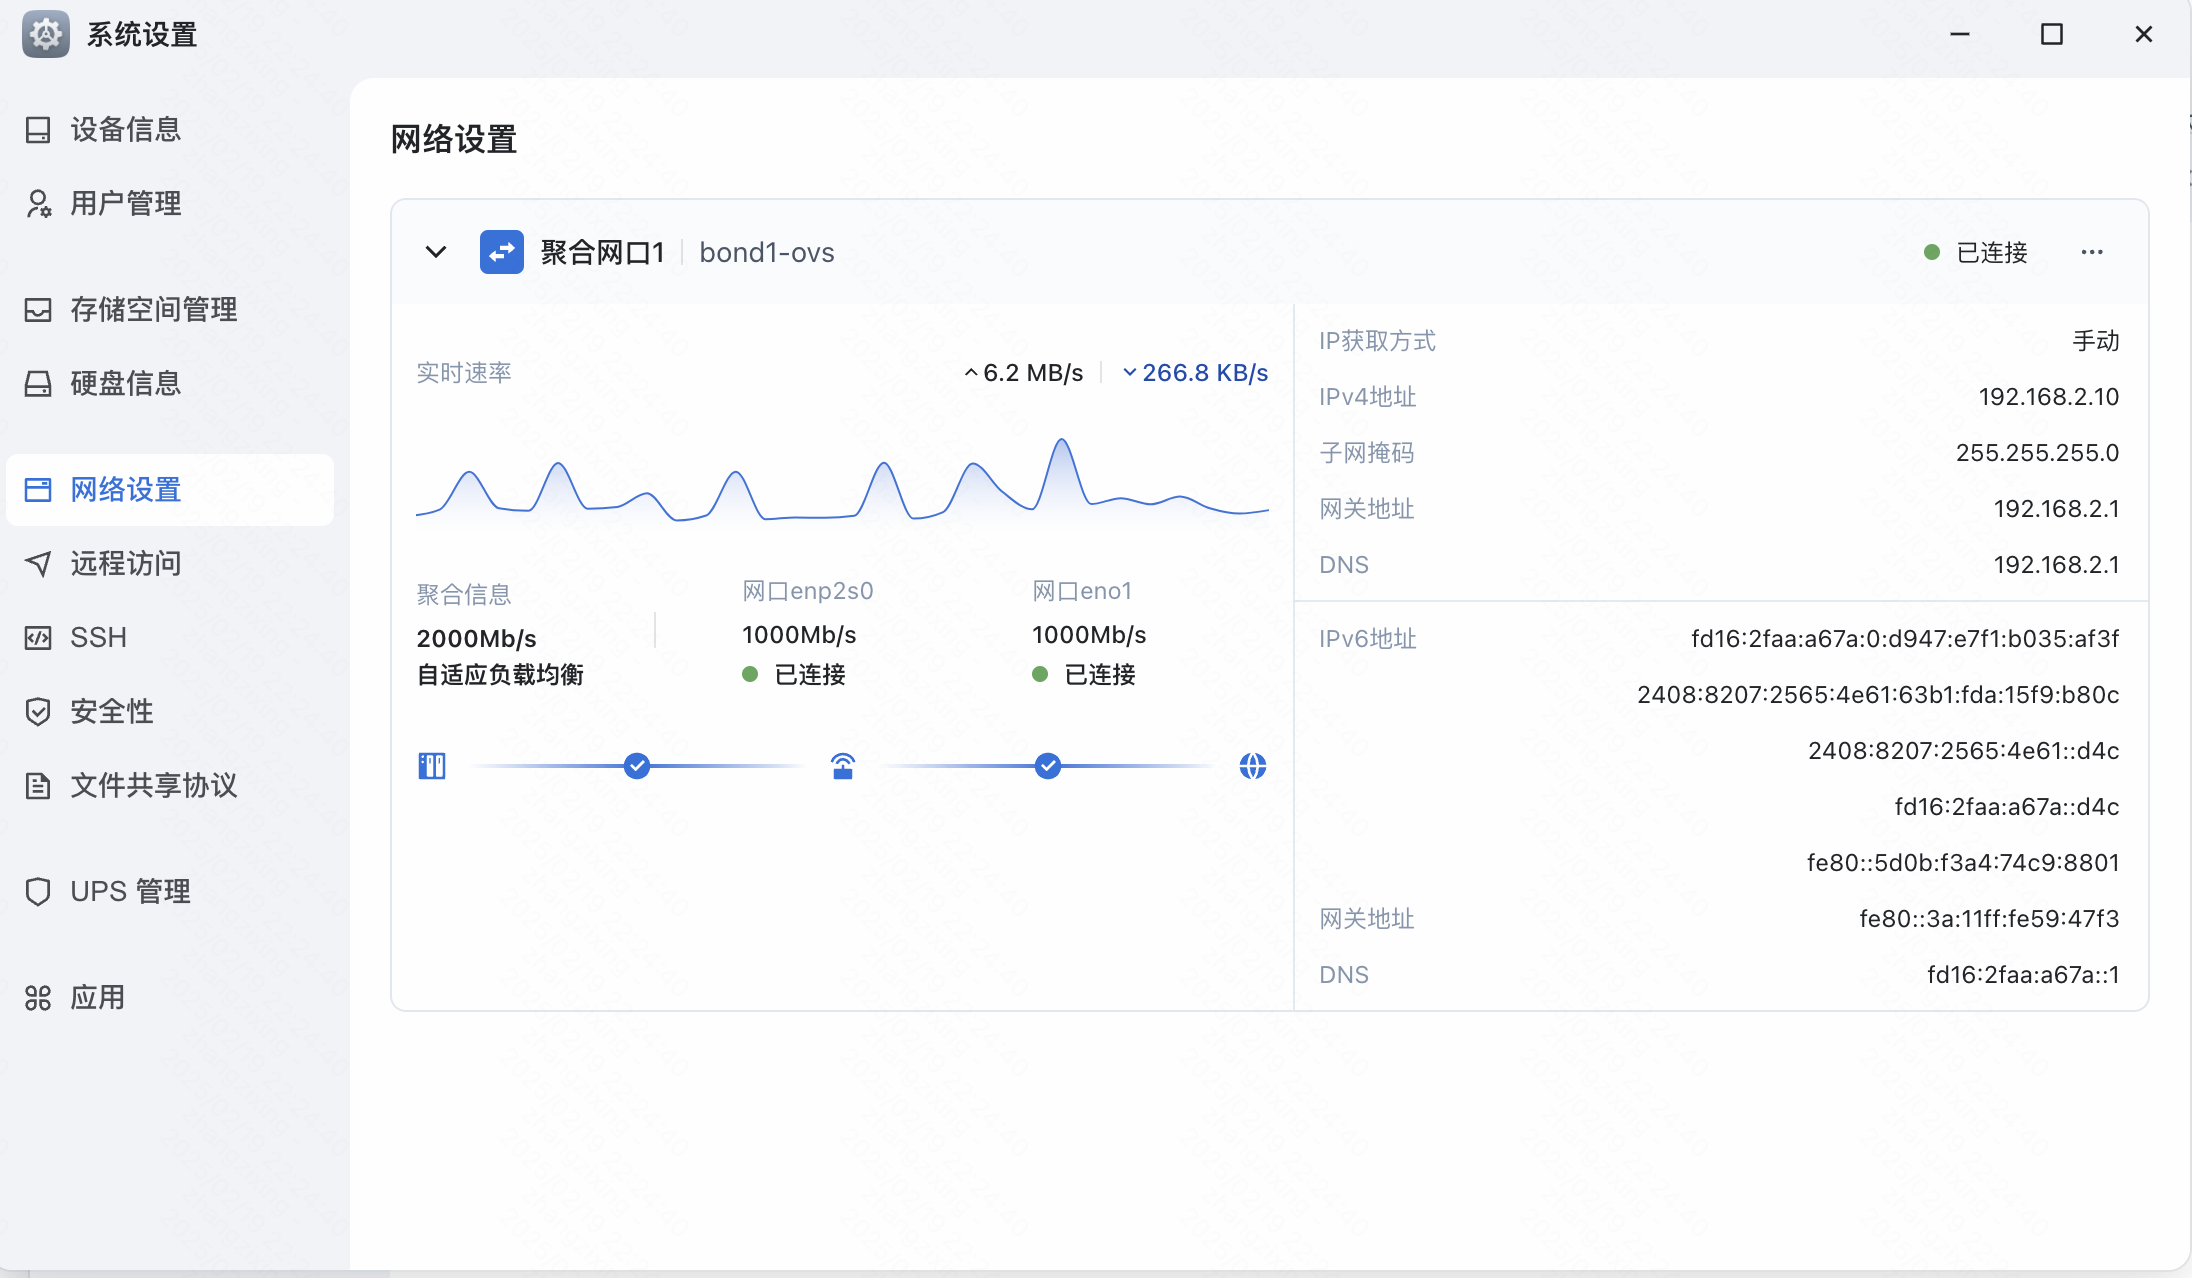
Task: Click the 系统设置 gear app icon
Action: click(46, 34)
